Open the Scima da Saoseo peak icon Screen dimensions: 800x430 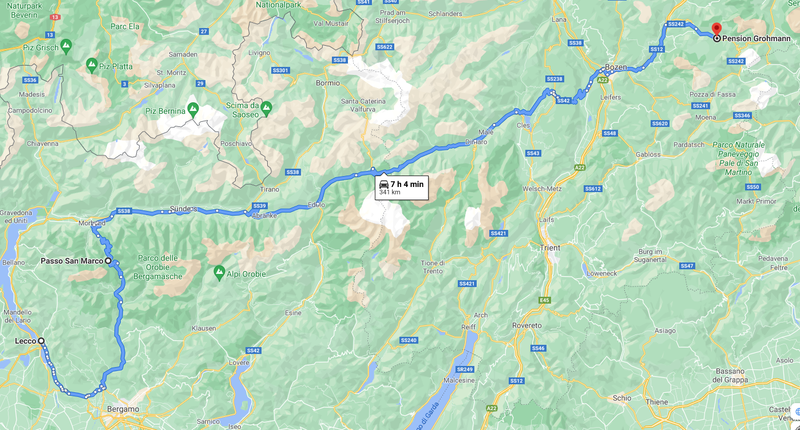pos(266,107)
